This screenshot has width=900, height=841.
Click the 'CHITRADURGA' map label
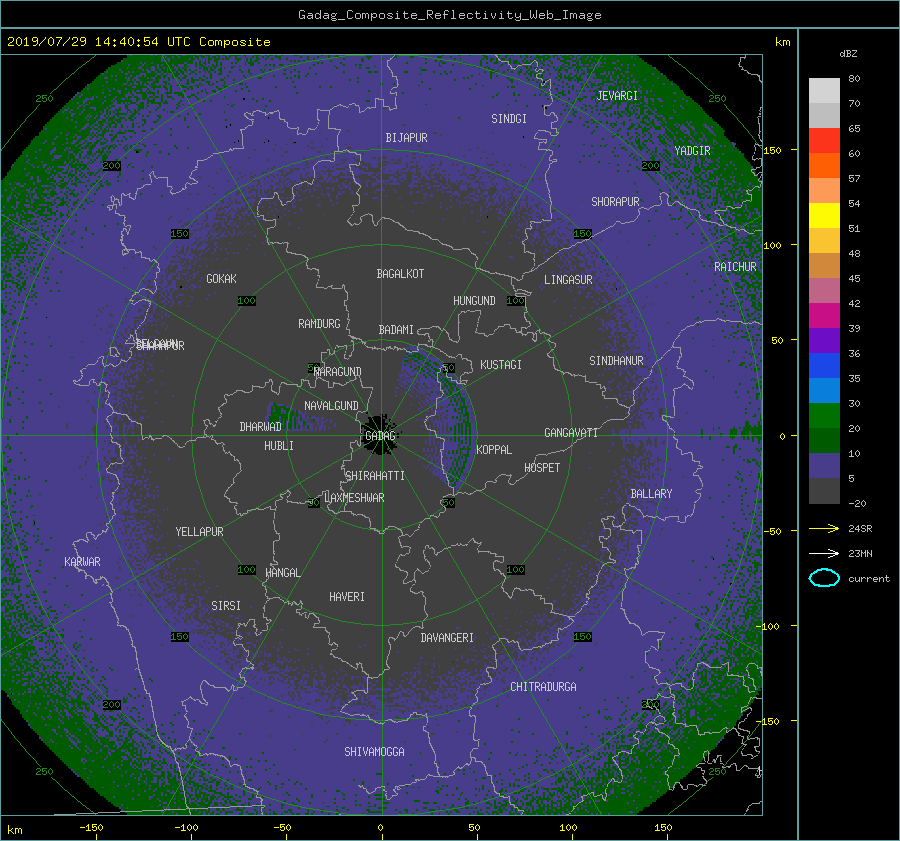(x=543, y=687)
